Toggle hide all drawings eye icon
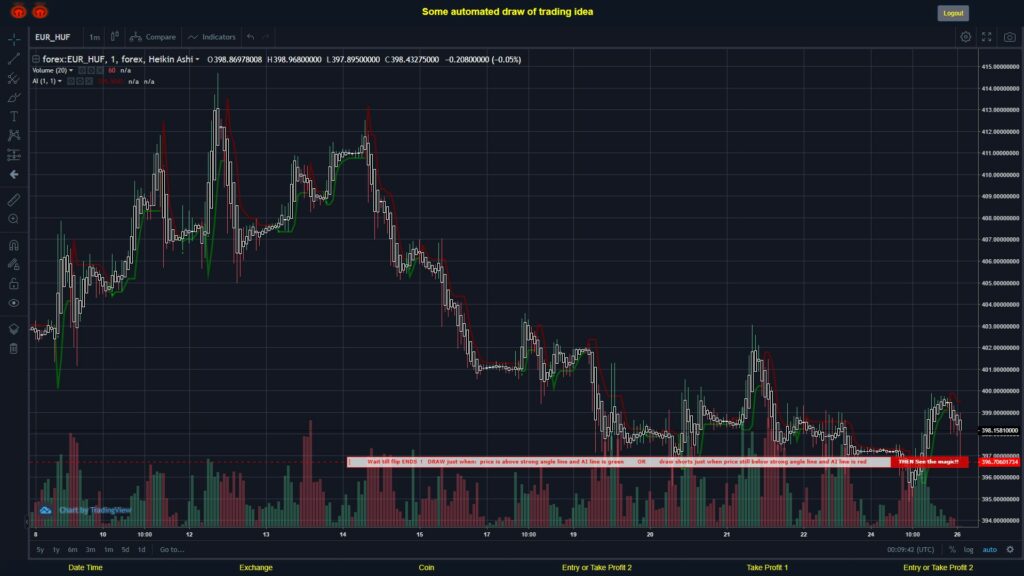The image size is (1024, 576). (x=14, y=303)
